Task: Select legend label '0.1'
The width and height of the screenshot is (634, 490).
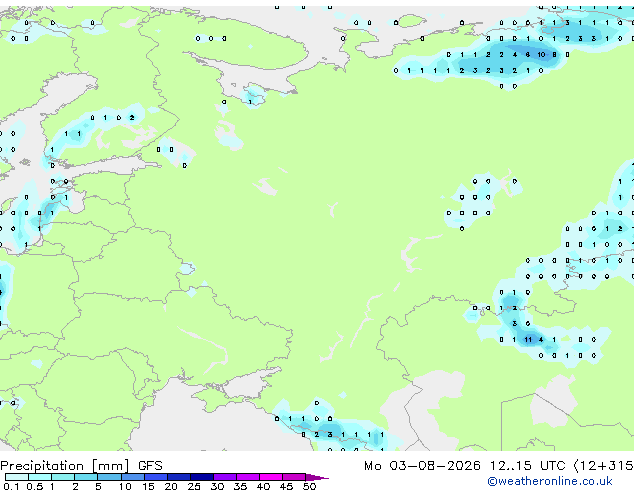Action: pyautogui.click(x=12, y=486)
